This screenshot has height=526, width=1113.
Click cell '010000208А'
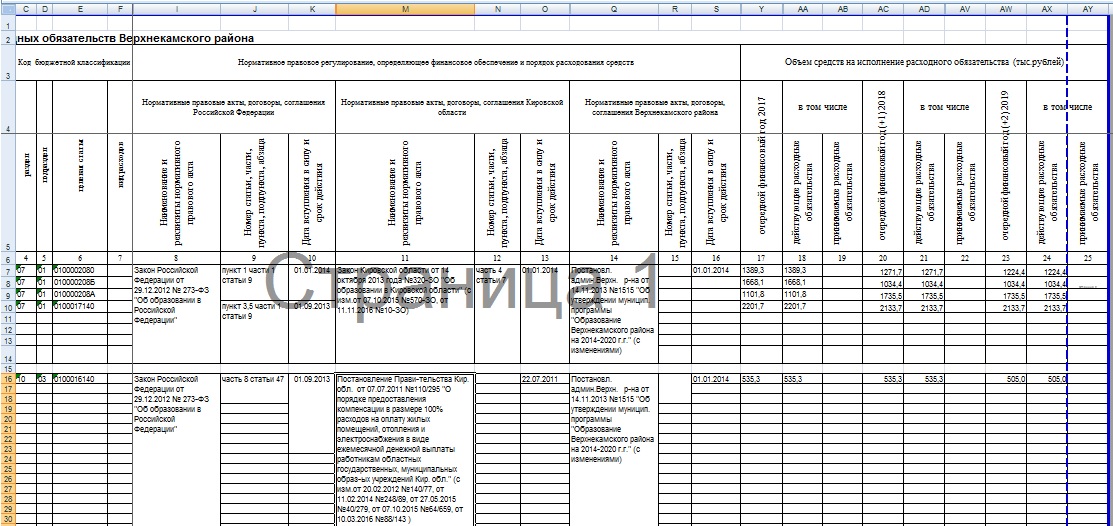(80, 295)
